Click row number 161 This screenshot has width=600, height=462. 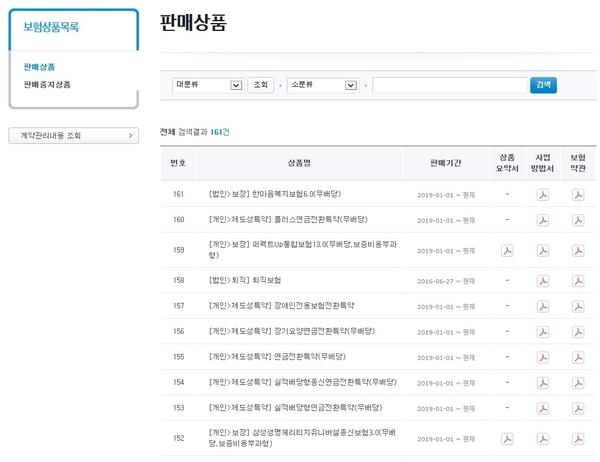pos(178,194)
